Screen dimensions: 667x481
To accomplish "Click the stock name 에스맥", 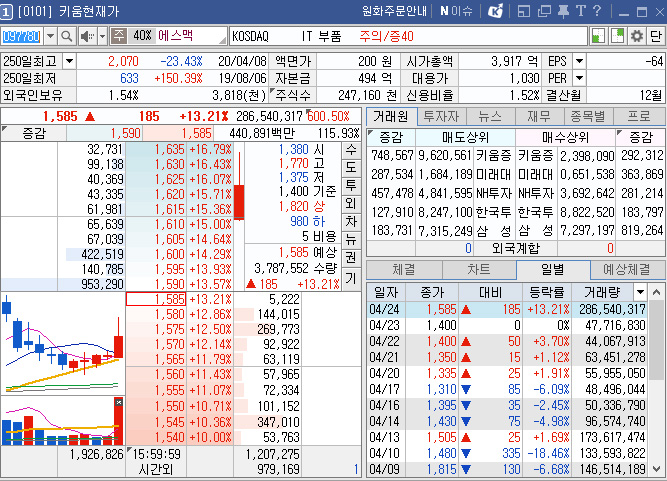I will click(x=175, y=35).
